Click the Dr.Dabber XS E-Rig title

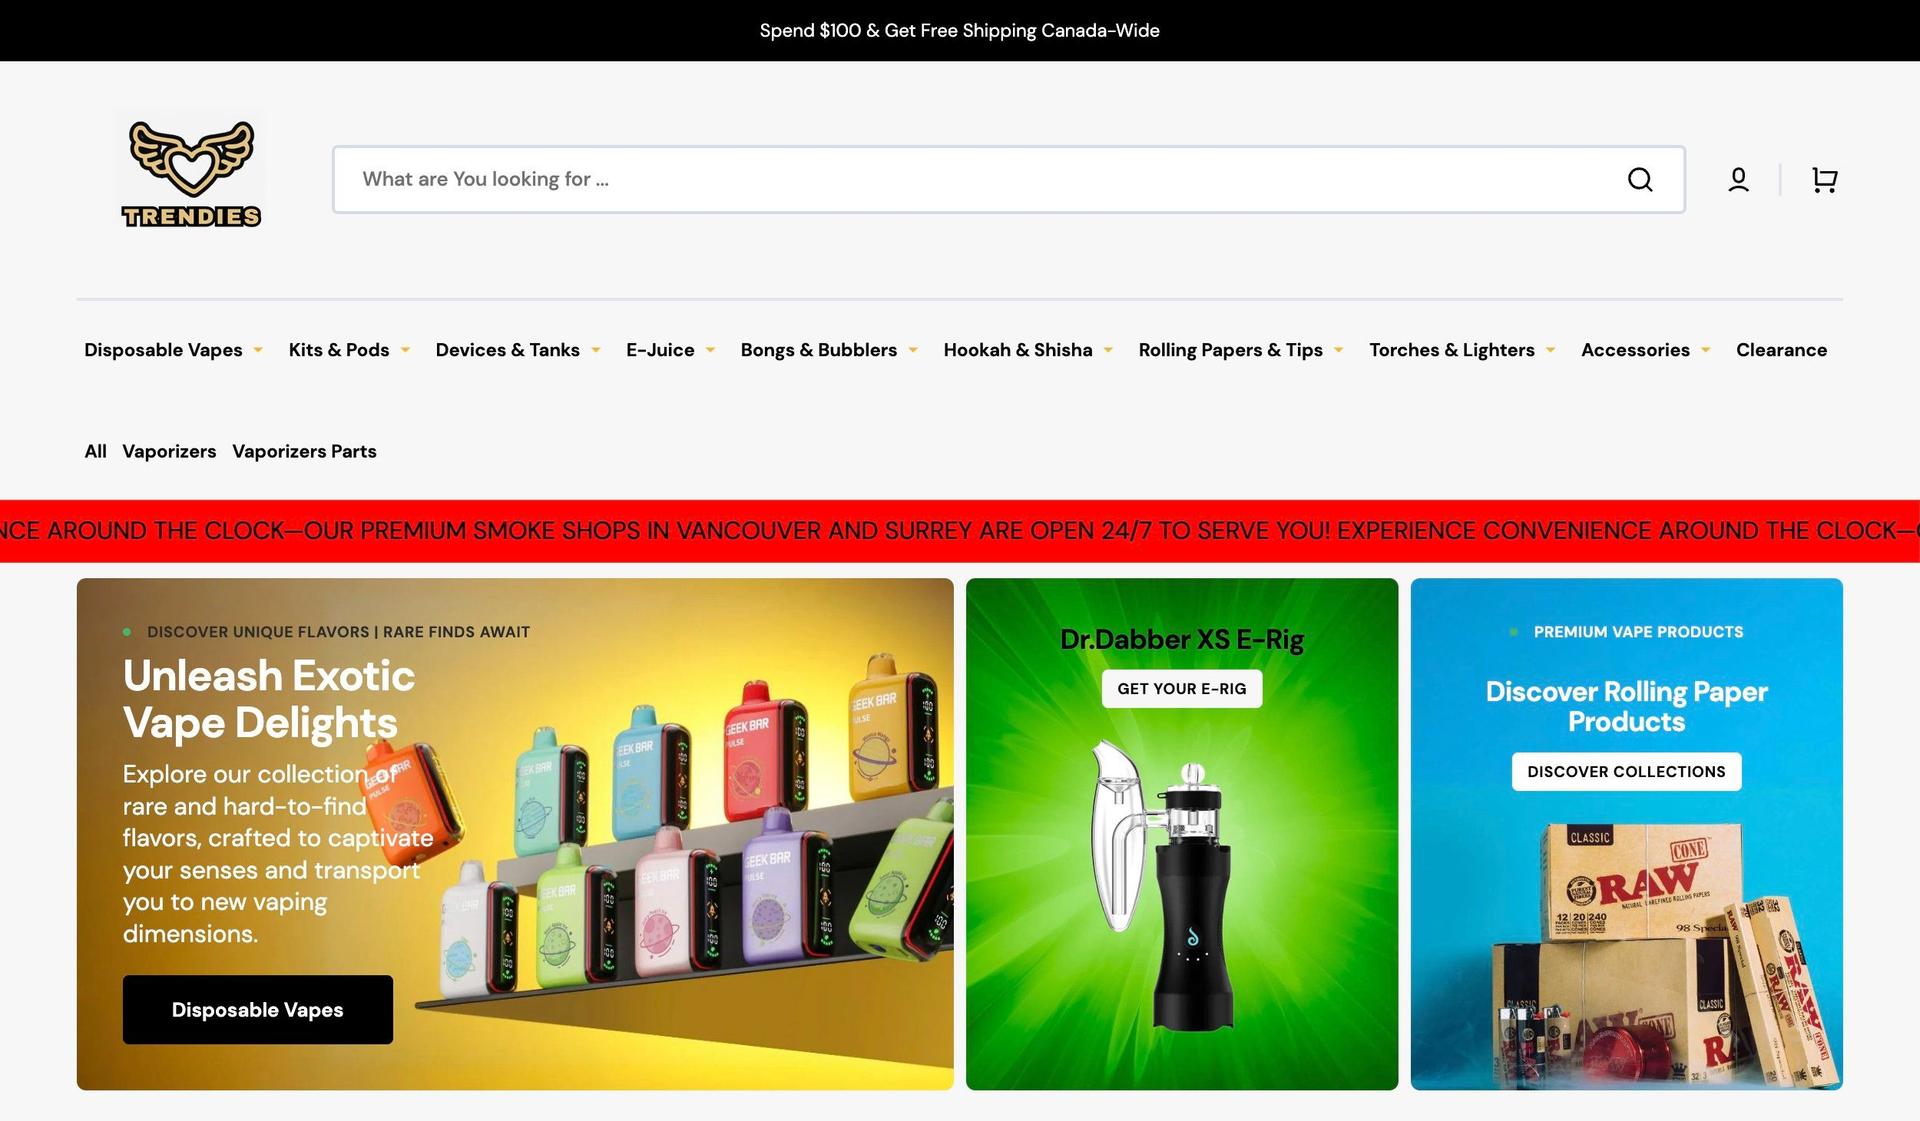point(1182,639)
